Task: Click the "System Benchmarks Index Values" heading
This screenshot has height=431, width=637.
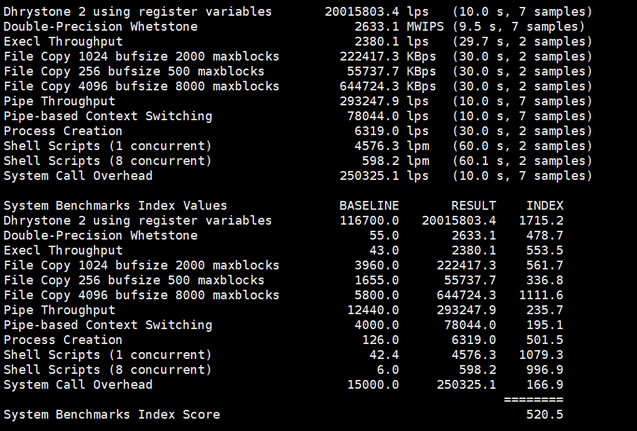Action: 115,205
